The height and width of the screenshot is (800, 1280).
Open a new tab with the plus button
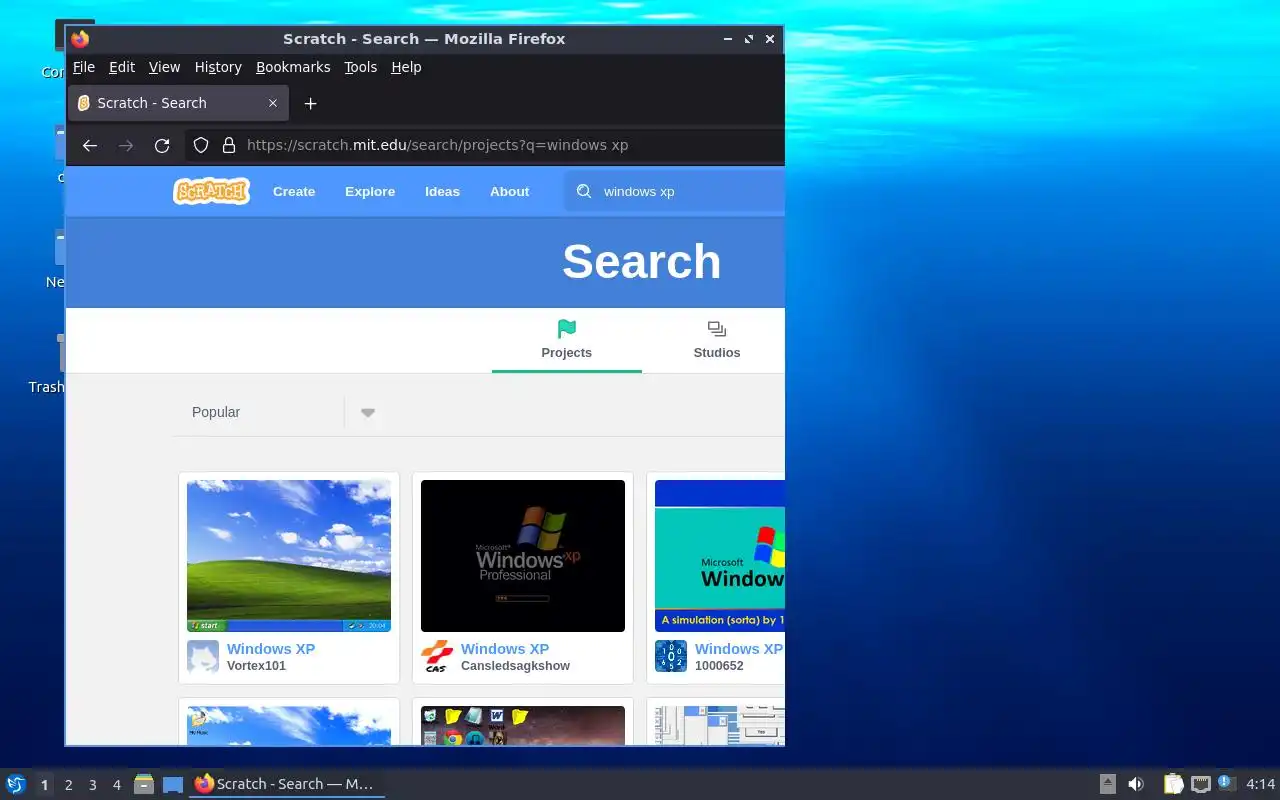point(310,103)
